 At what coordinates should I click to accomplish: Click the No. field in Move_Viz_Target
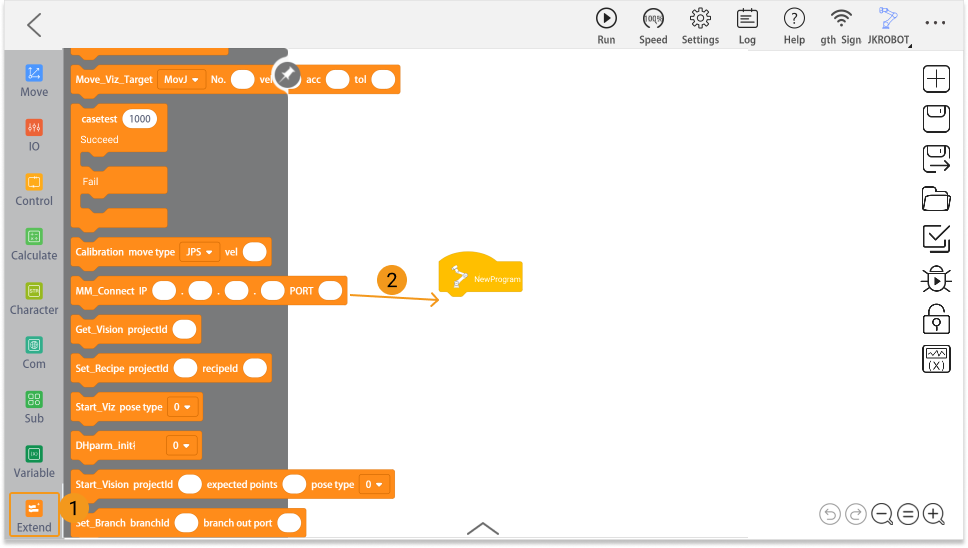[242, 80]
